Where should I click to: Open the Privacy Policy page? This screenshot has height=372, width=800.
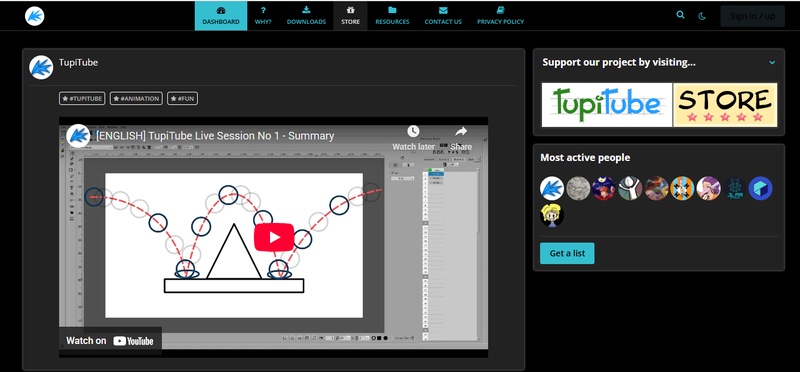pos(501,16)
